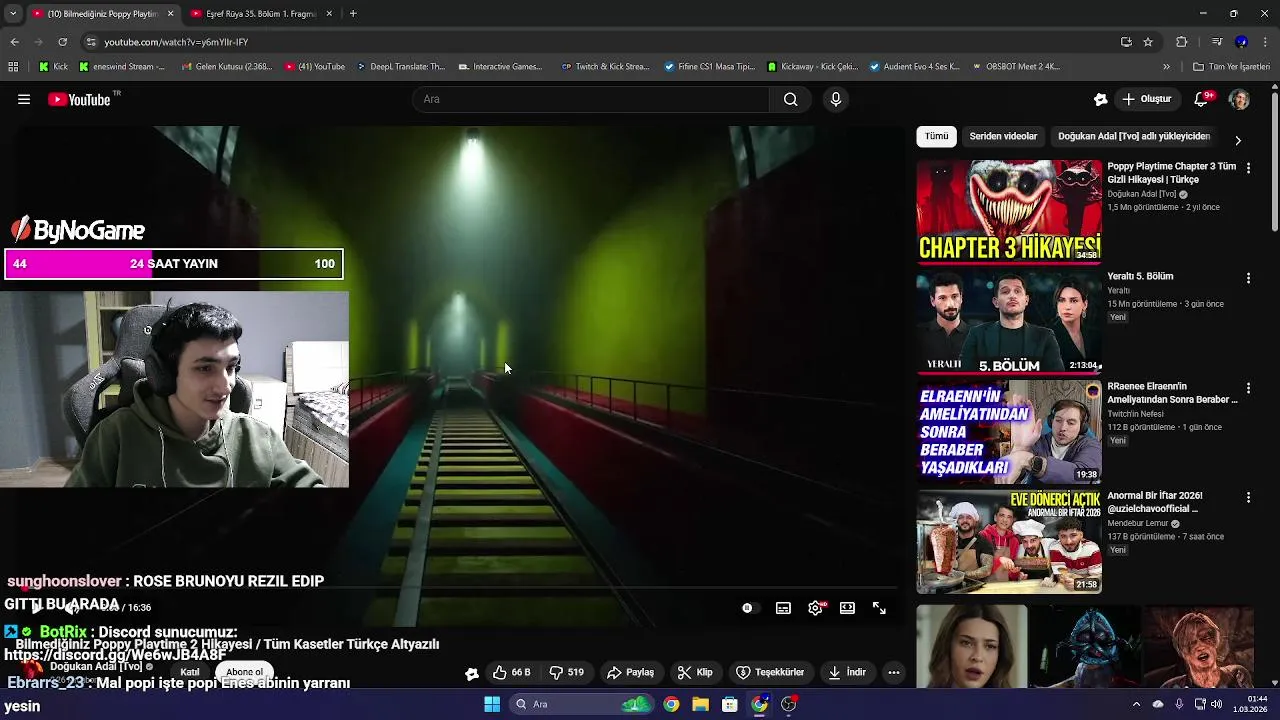Subscribe with the Abone ol button
Viewport: 1280px width, 720px height.
click(245, 673)
